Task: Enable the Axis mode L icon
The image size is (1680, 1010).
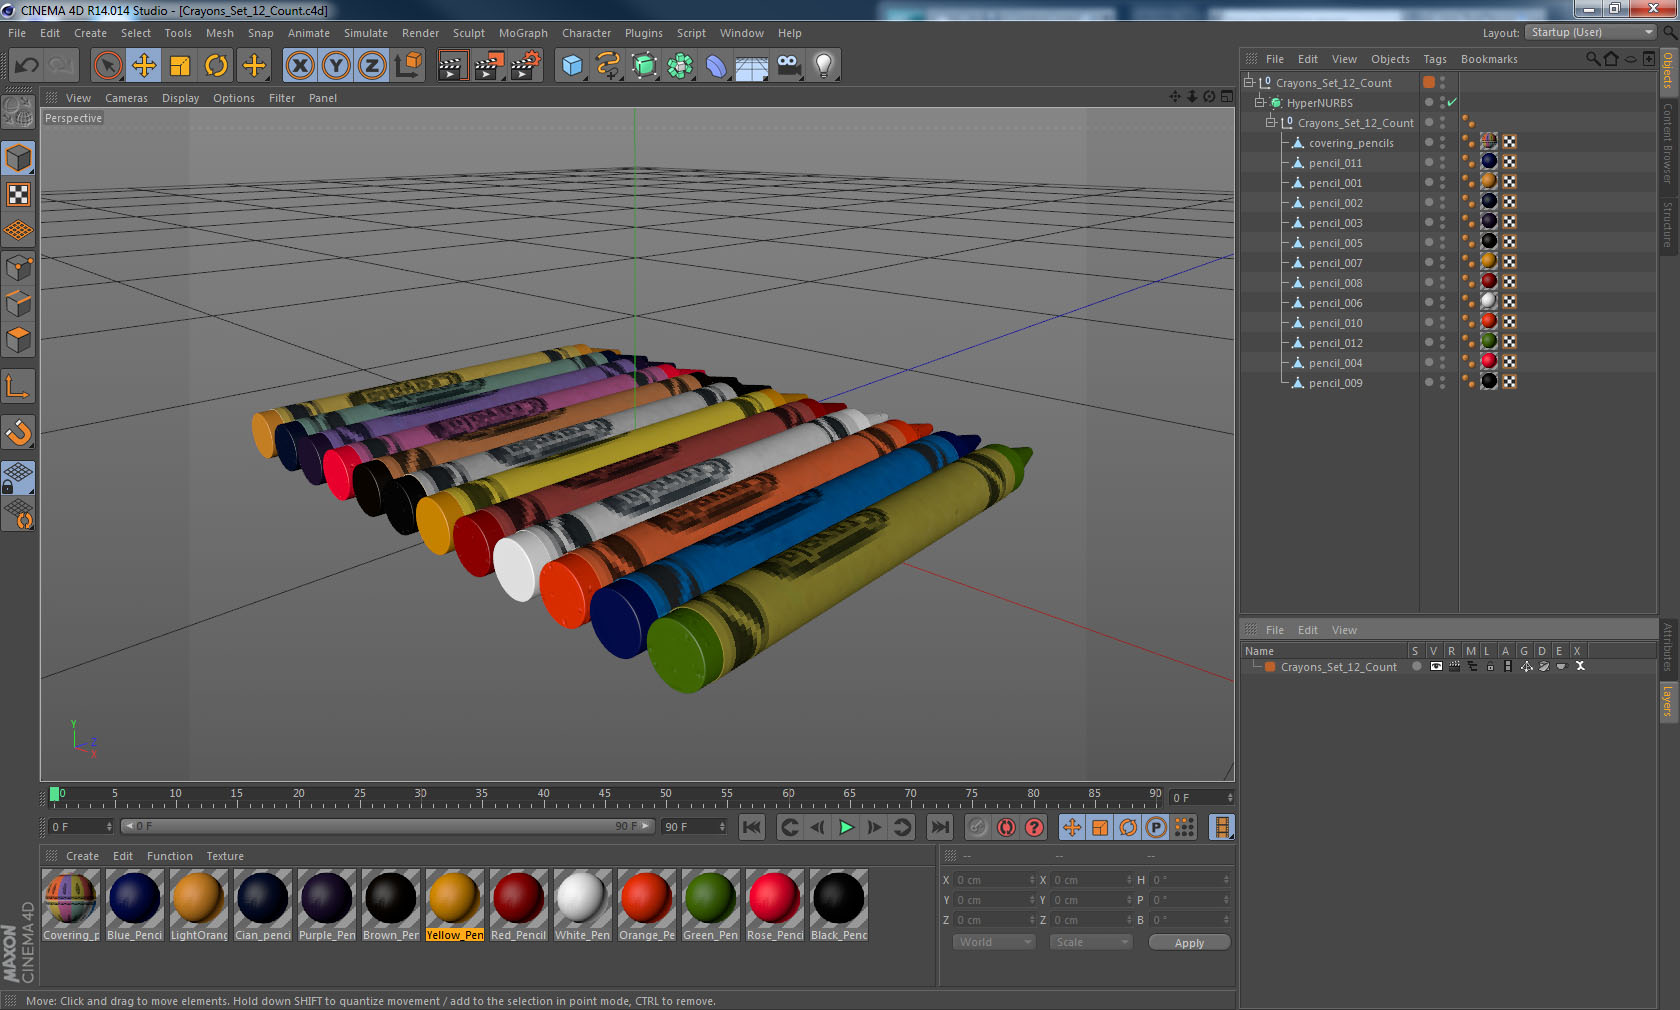Action: point(18,386)
